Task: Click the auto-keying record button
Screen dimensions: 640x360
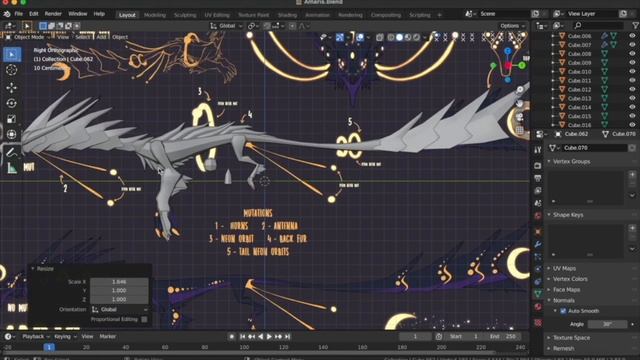Action: [x=231, y=336]
